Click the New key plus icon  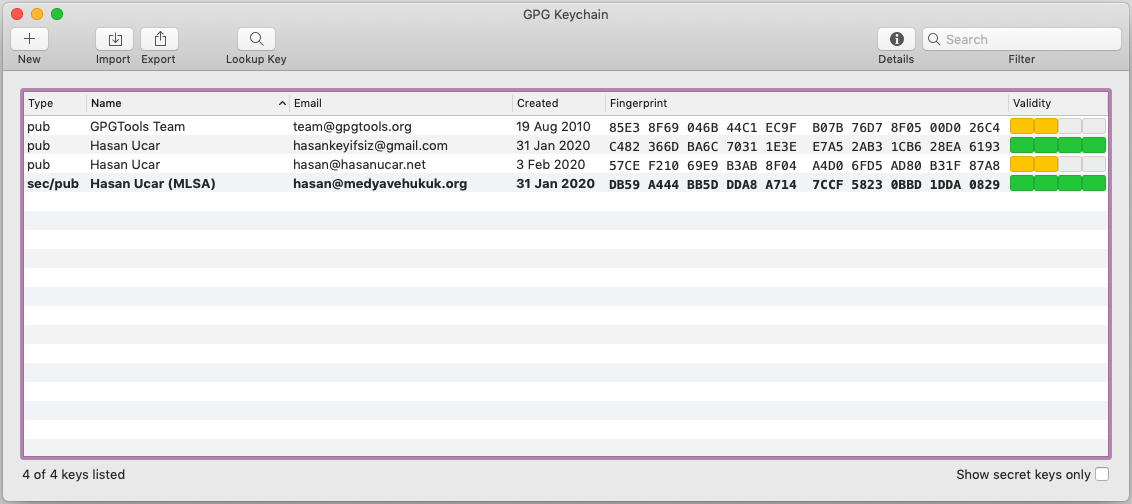29,39
